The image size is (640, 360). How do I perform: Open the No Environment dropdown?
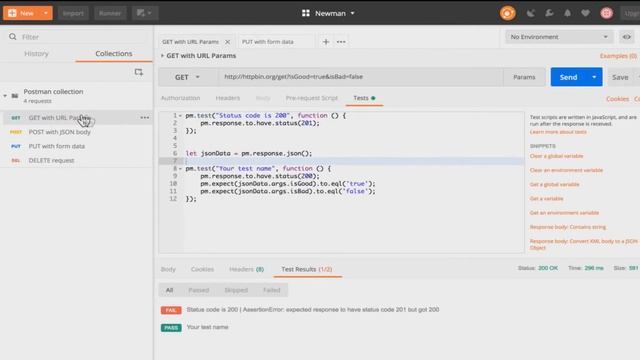point(559,37)
